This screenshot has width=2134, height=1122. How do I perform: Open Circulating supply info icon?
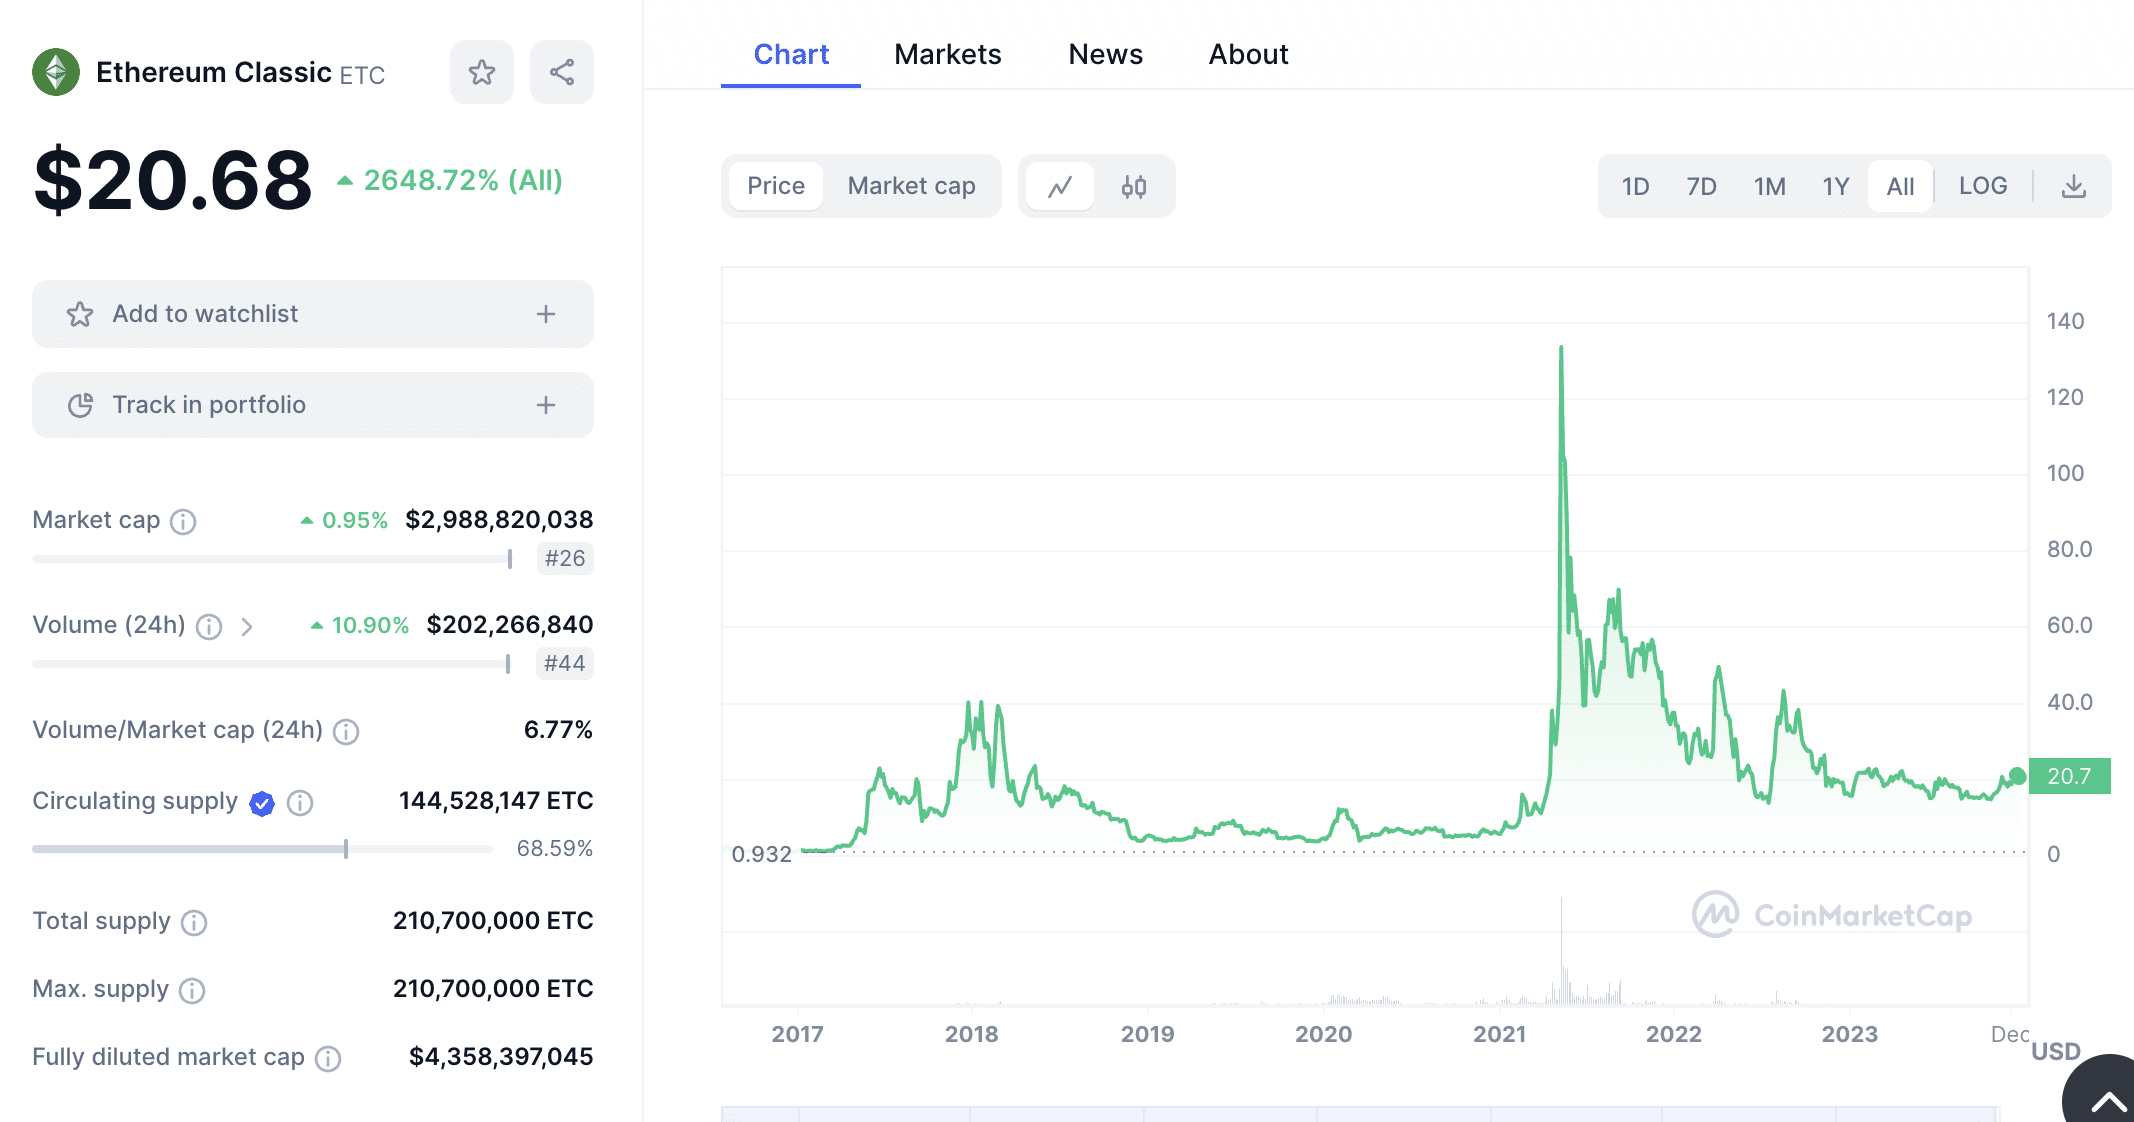pos(300,803)
